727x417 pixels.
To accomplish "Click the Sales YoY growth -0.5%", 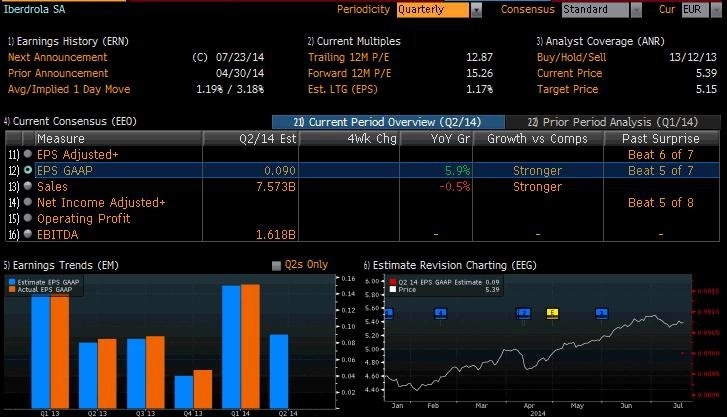I will tap(454, 186).
